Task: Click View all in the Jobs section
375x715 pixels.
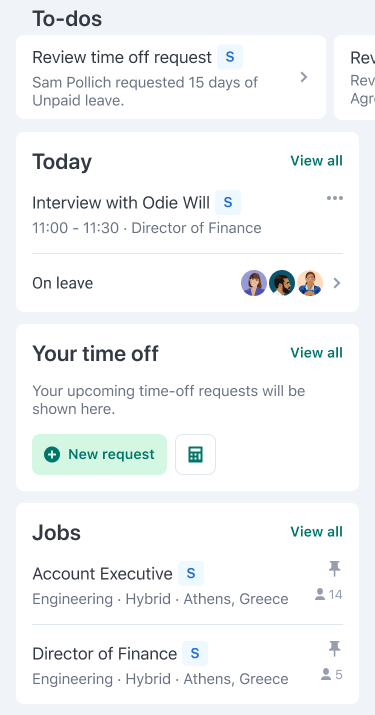Action: point(317,532)
